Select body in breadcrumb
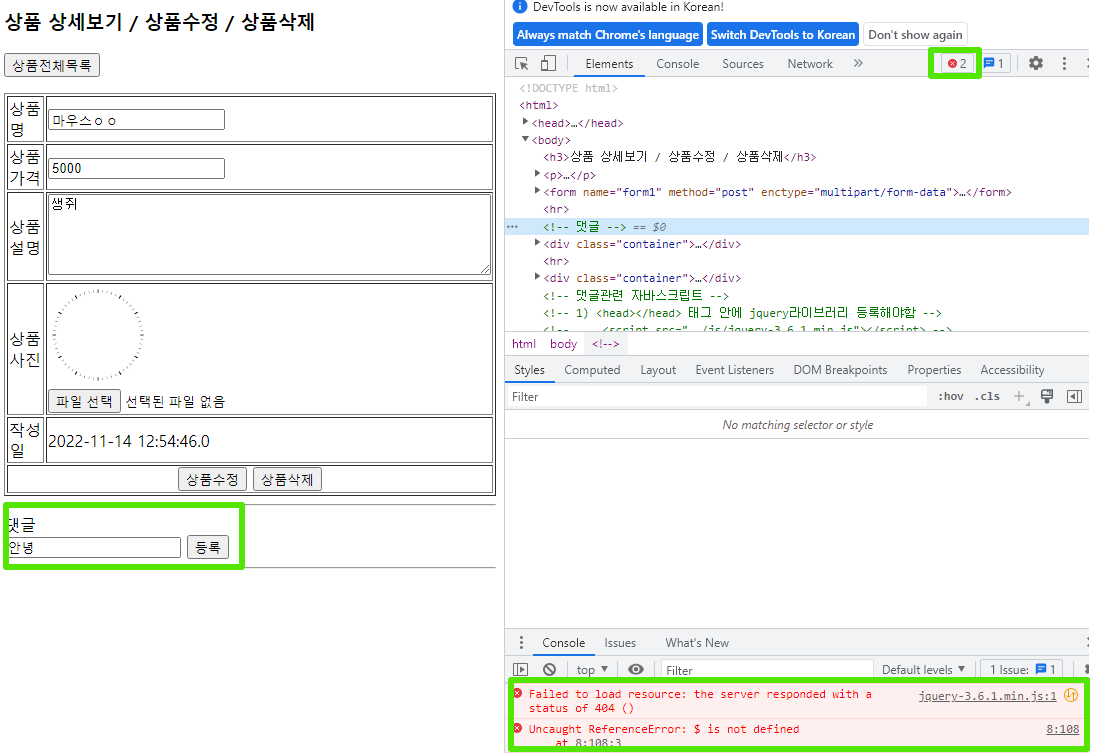 tap(563, 344)
